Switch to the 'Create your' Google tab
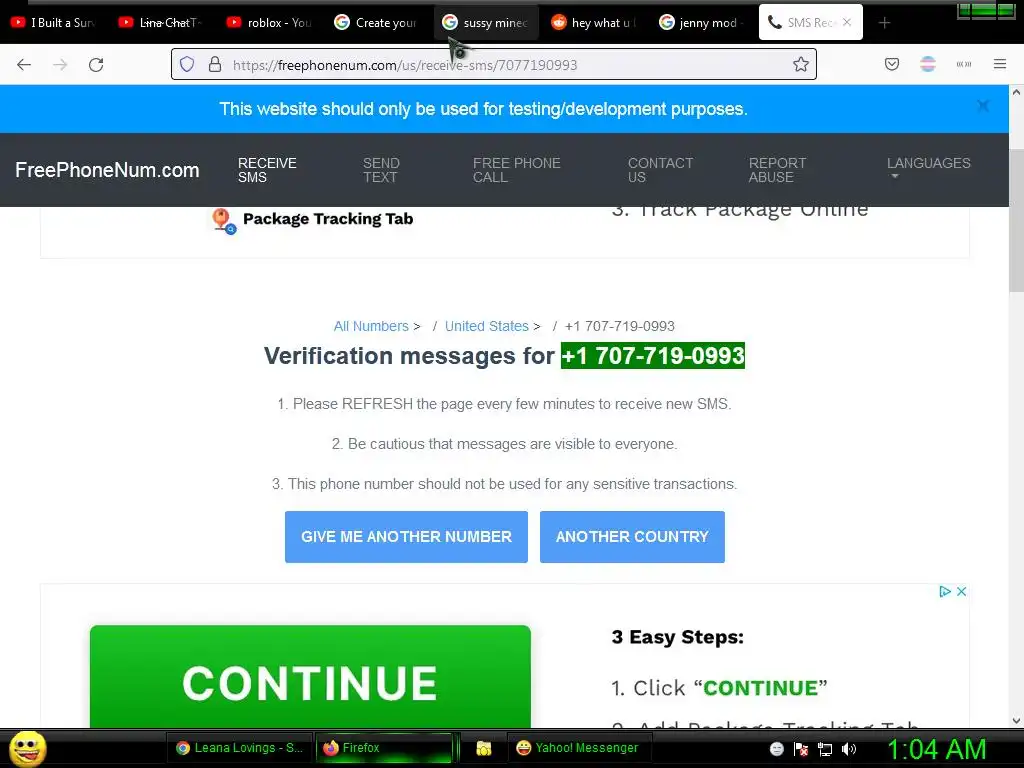This screenshot has width=1024, height=768. tap(378, 23)
